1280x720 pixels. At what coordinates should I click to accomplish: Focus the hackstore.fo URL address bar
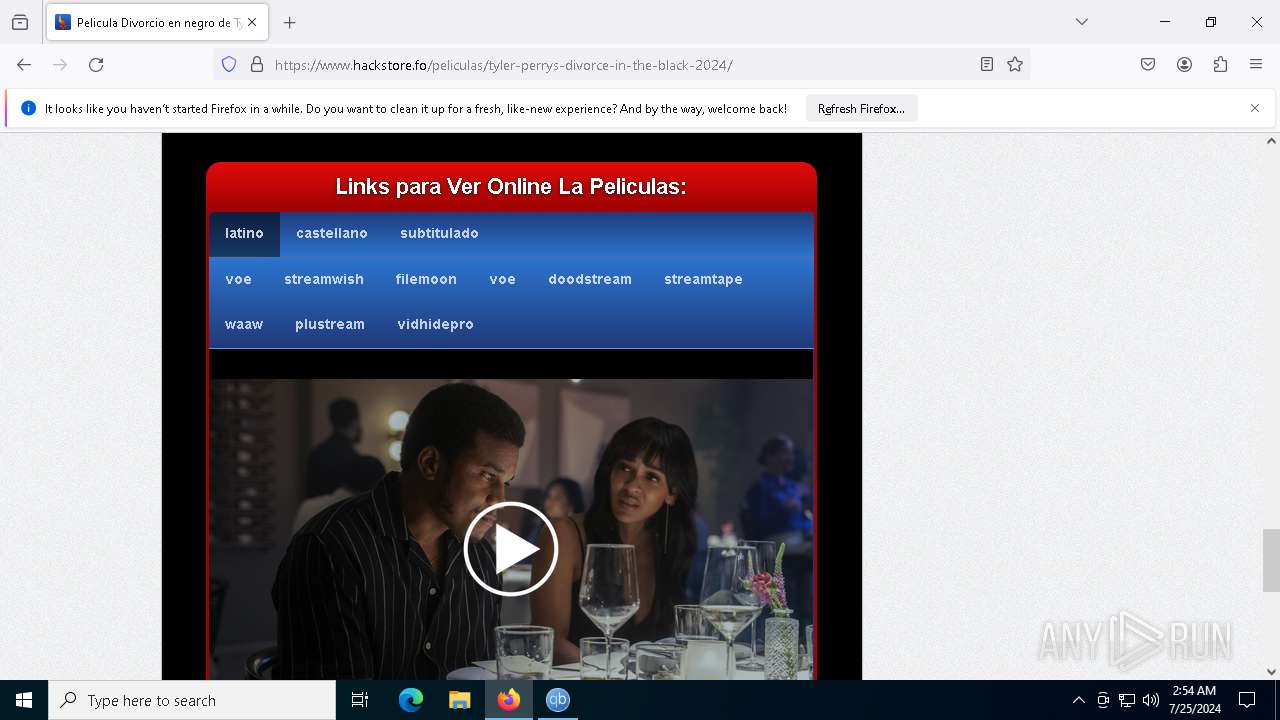[620, 65]
